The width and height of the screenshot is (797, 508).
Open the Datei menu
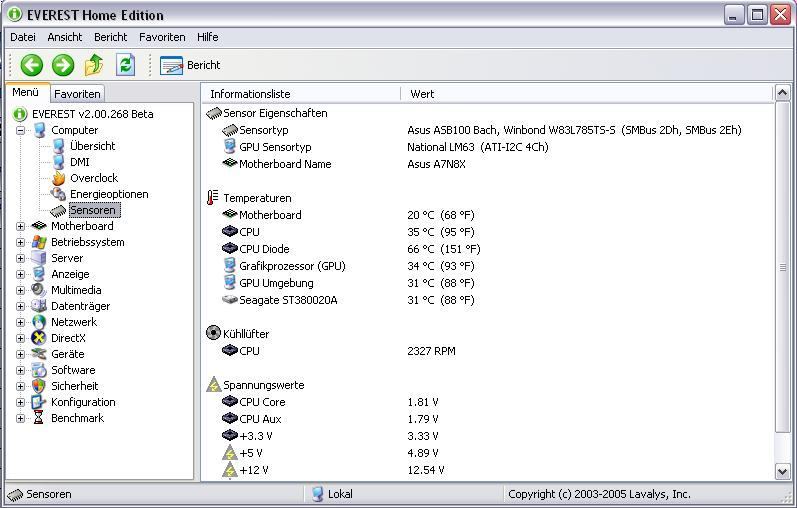point(23,37)
